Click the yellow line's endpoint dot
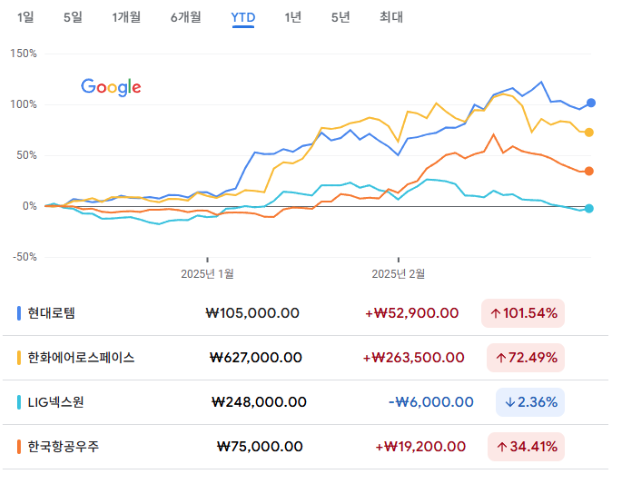The width and height of the screenshot is (626, 480). click(x=589, y=133)
